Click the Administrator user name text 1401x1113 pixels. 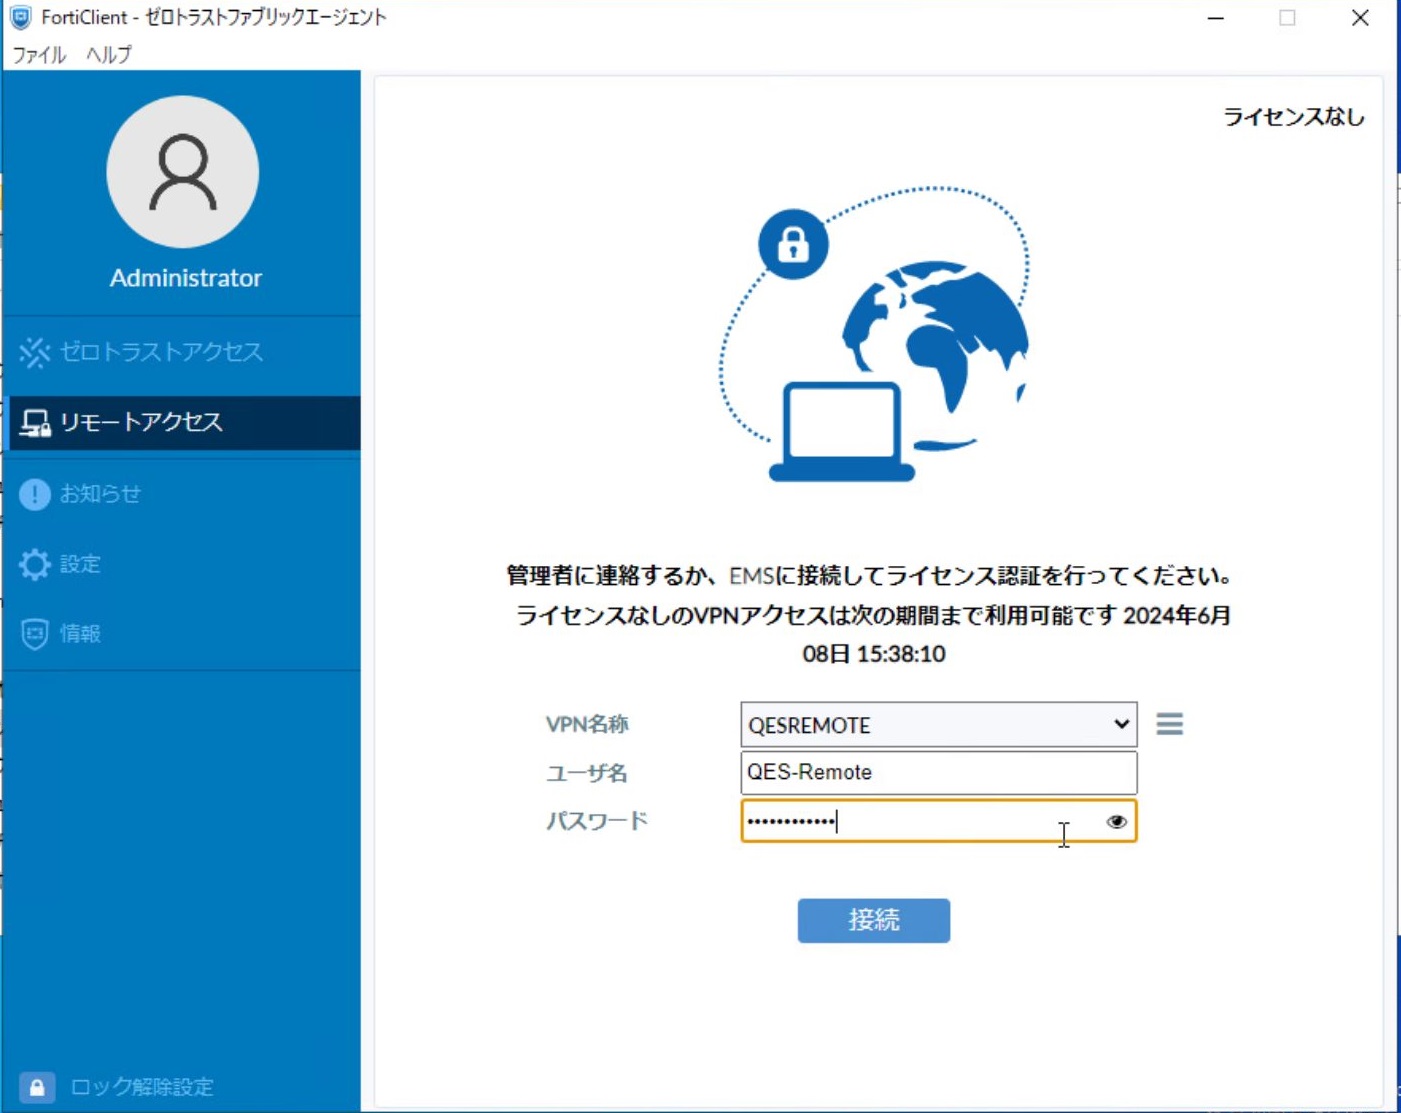[186, 278]
